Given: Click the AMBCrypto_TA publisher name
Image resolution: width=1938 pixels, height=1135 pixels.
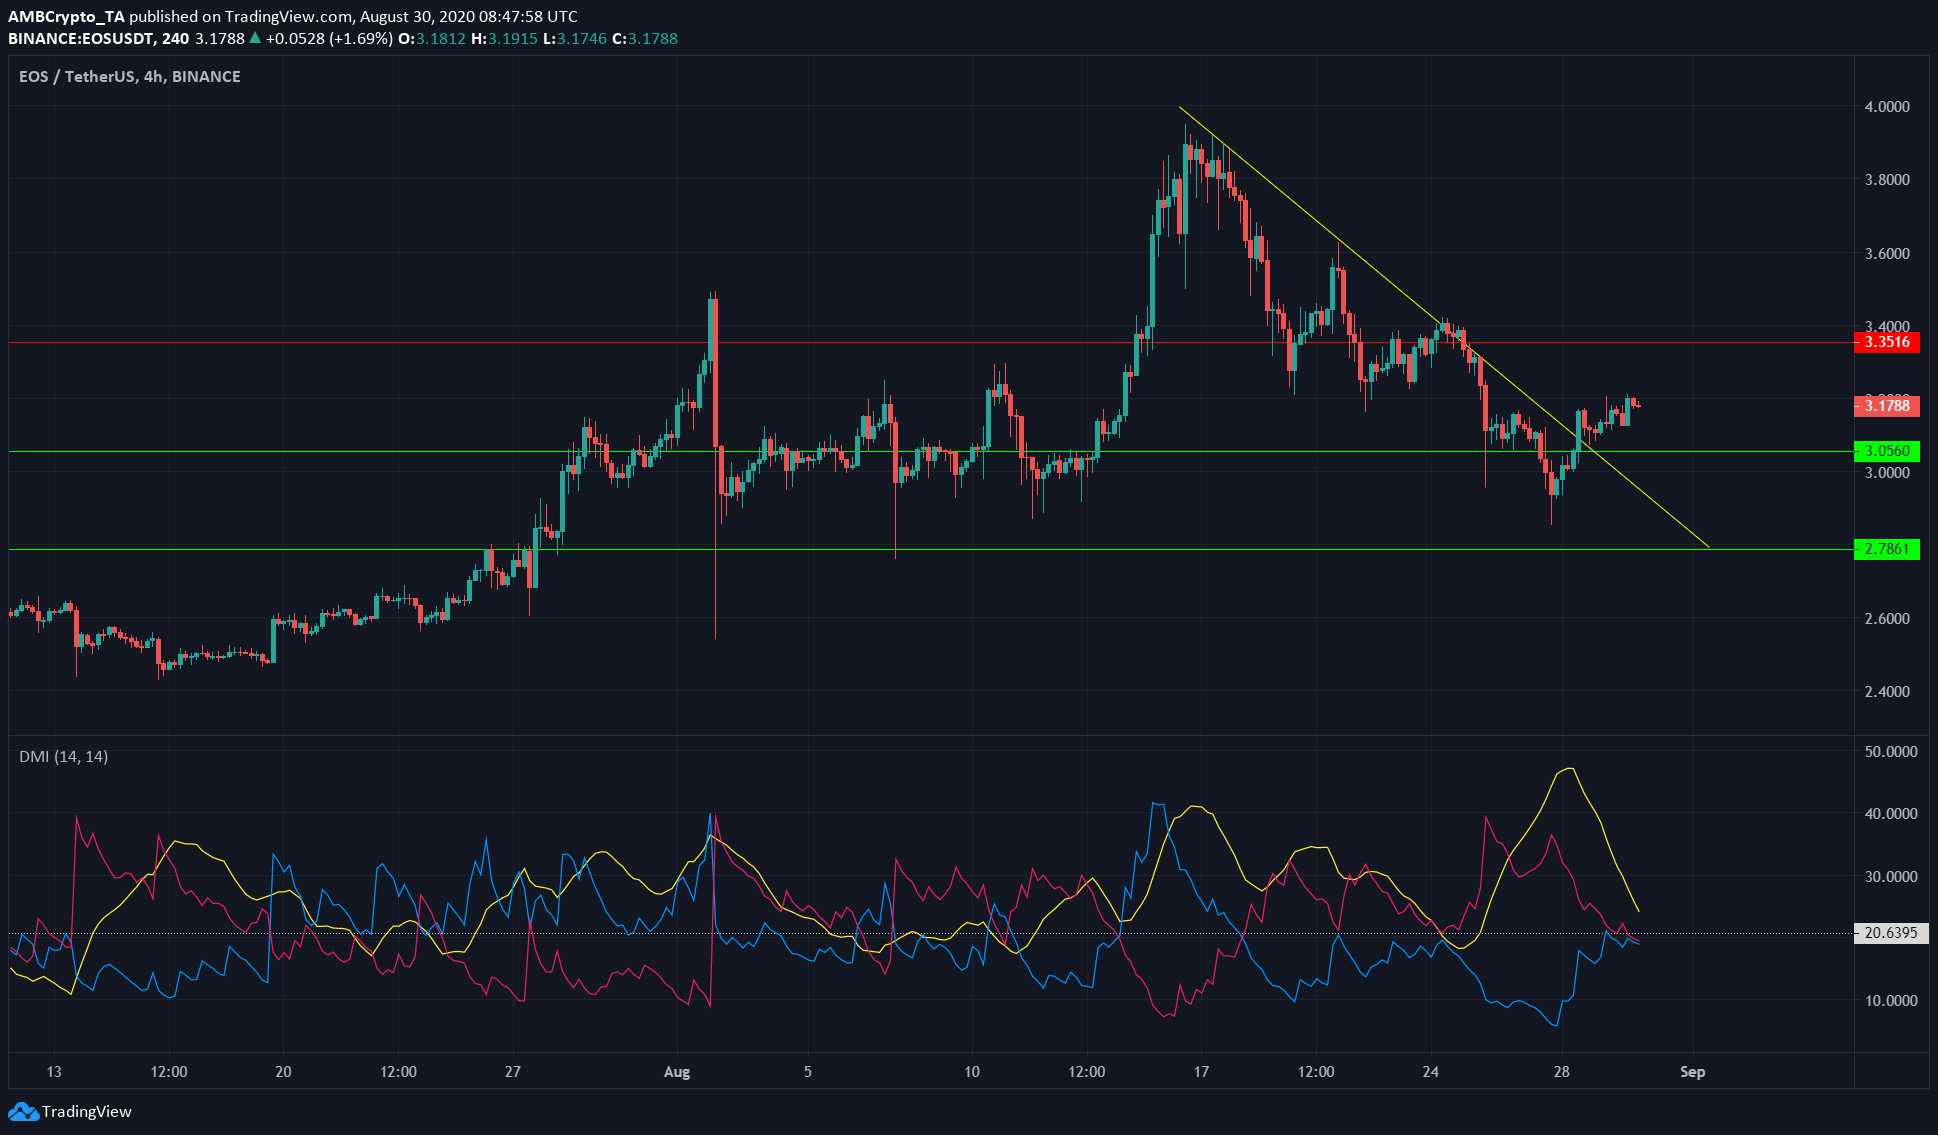Looking at the screenshot, I should coord(66,16).
